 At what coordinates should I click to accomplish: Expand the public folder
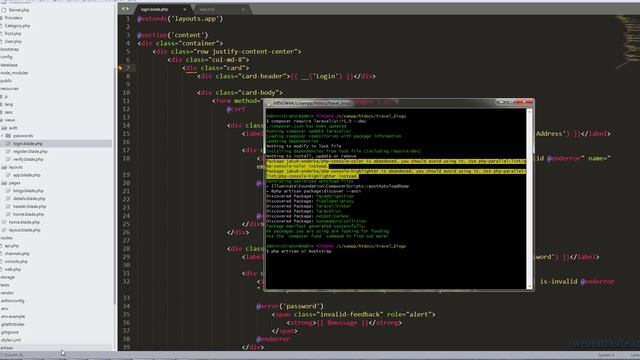(6, 81)
